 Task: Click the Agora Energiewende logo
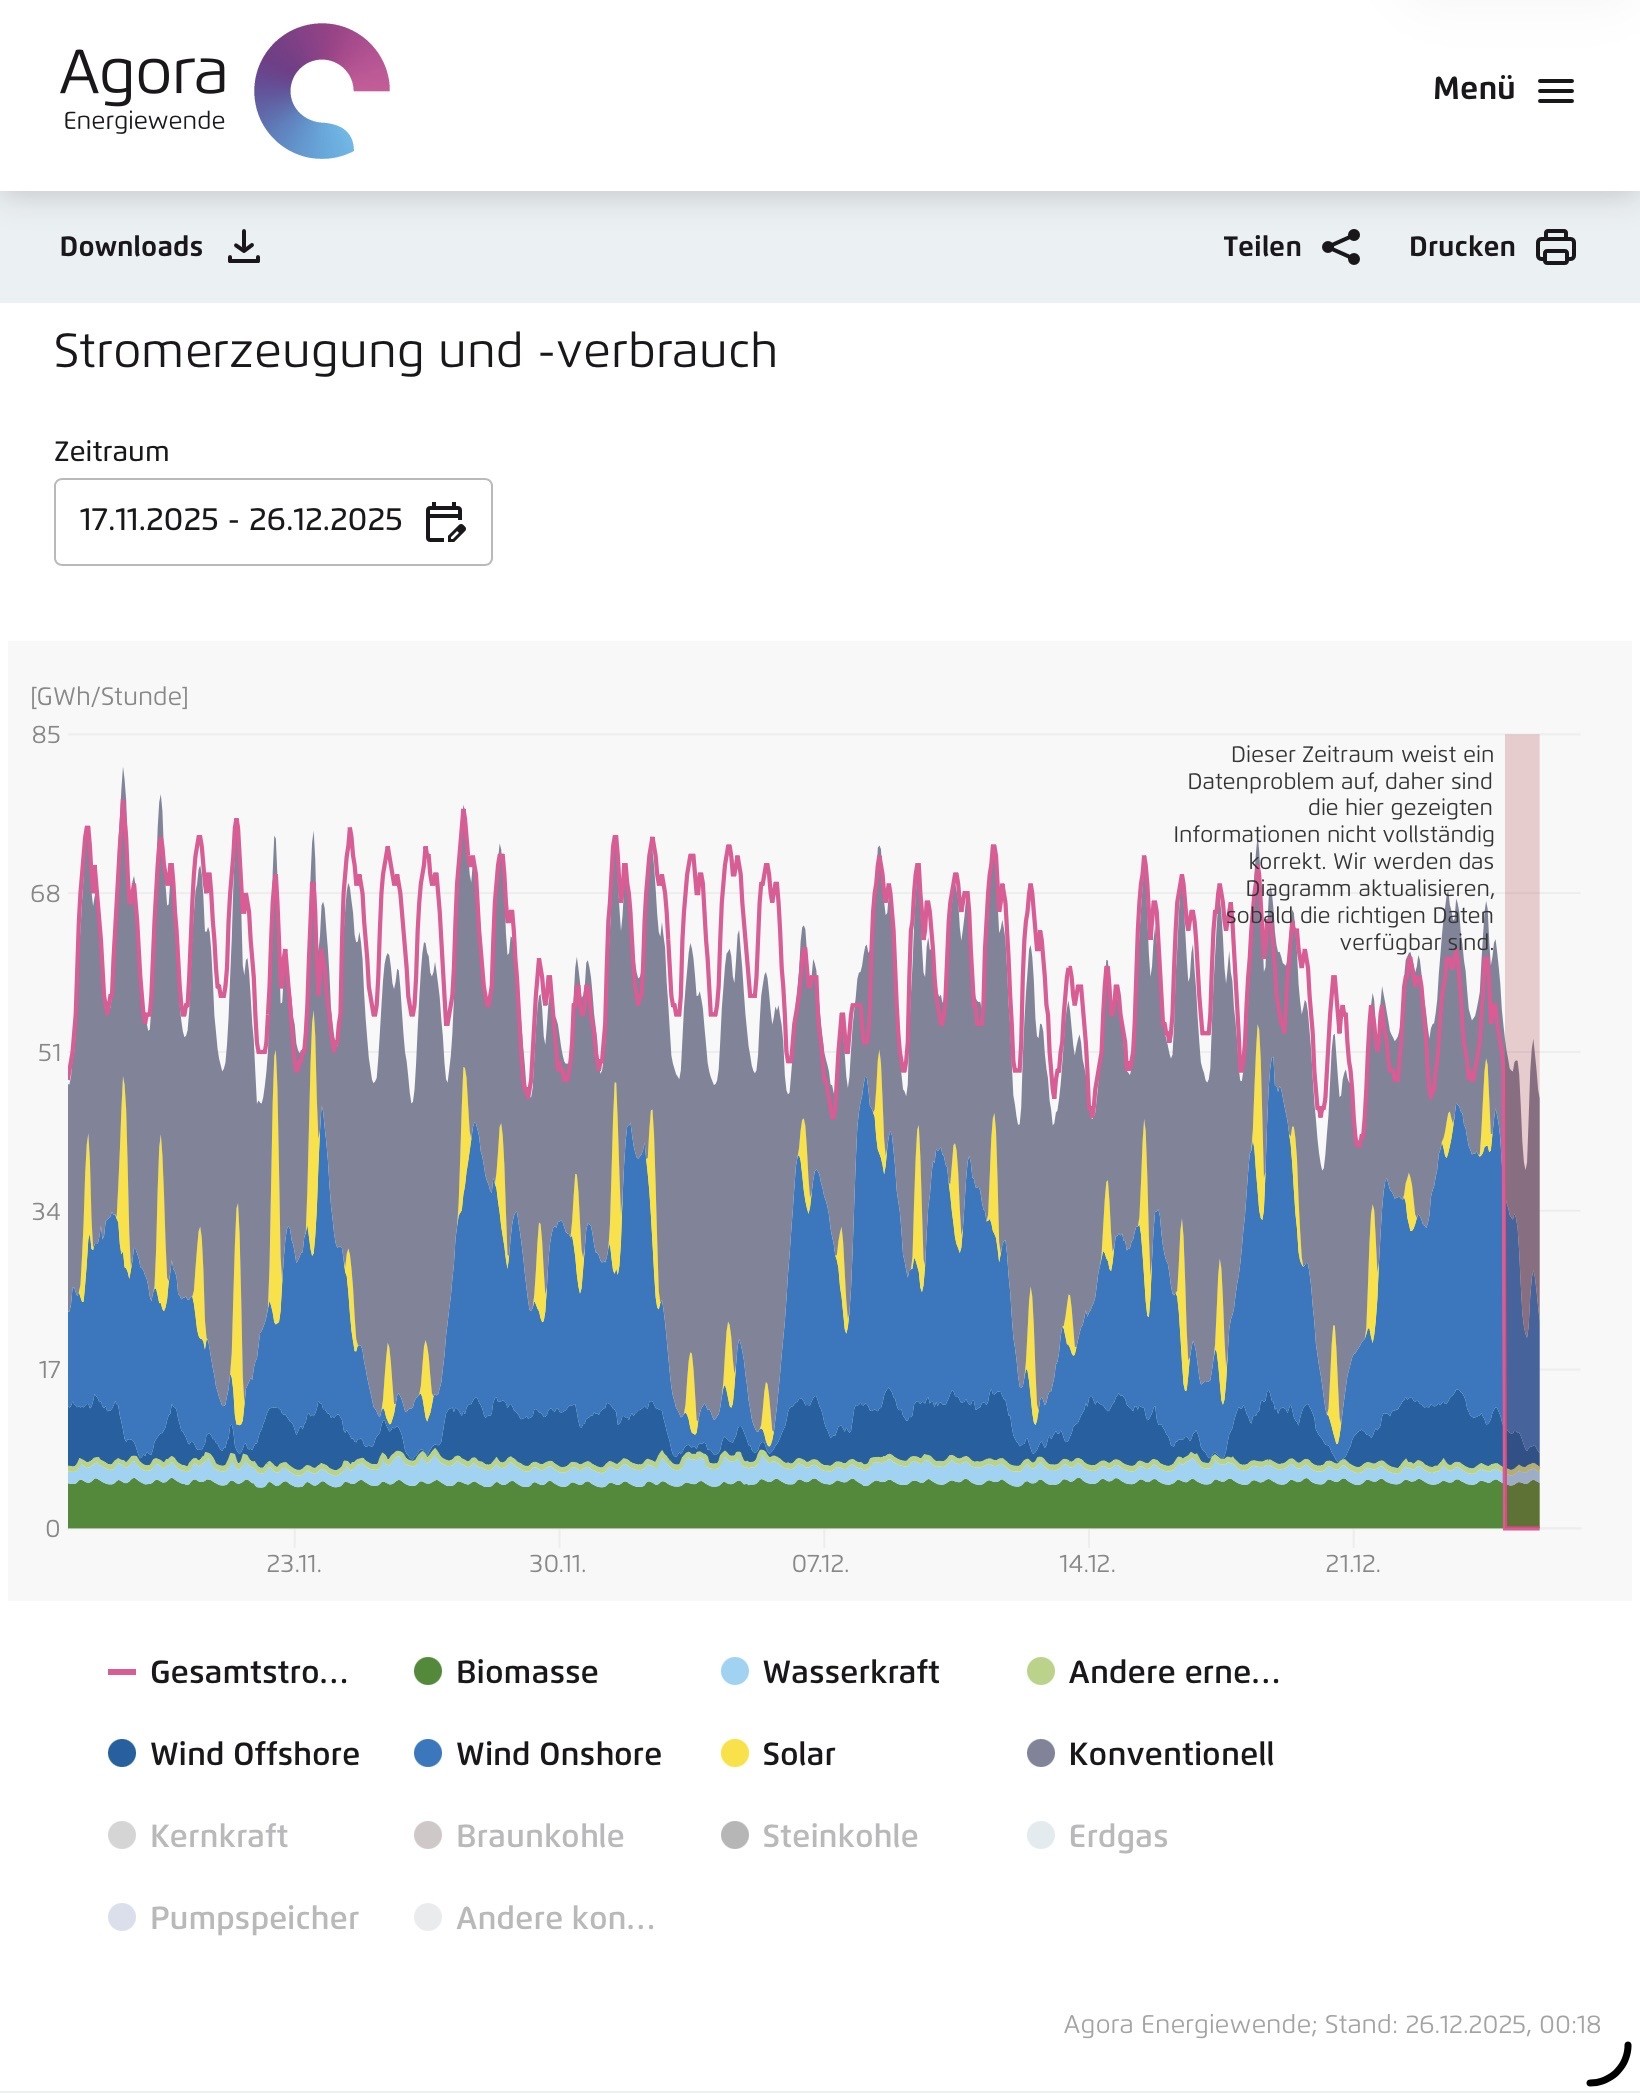224,91
